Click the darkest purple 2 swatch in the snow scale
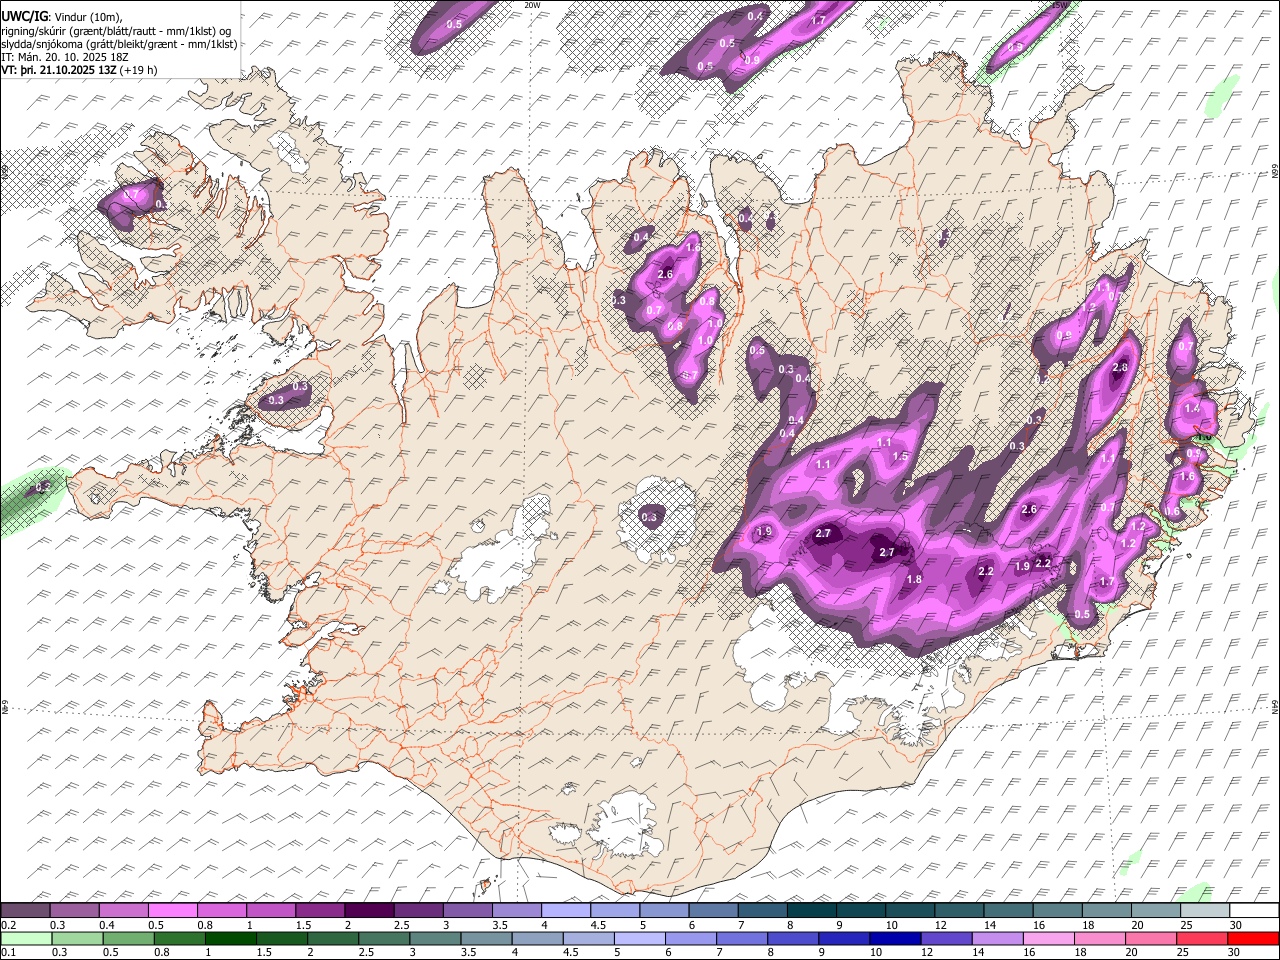Screen dimensions: 1280x960 click(369, 910)
